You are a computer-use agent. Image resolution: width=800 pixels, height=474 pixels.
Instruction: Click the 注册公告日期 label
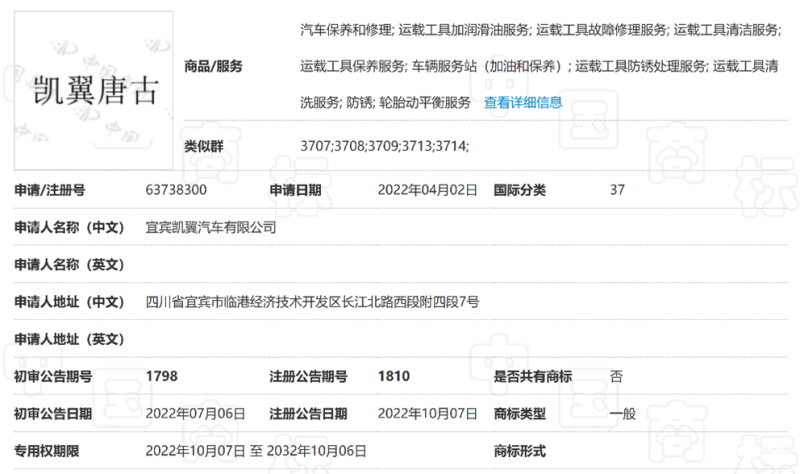coord(309,414)
